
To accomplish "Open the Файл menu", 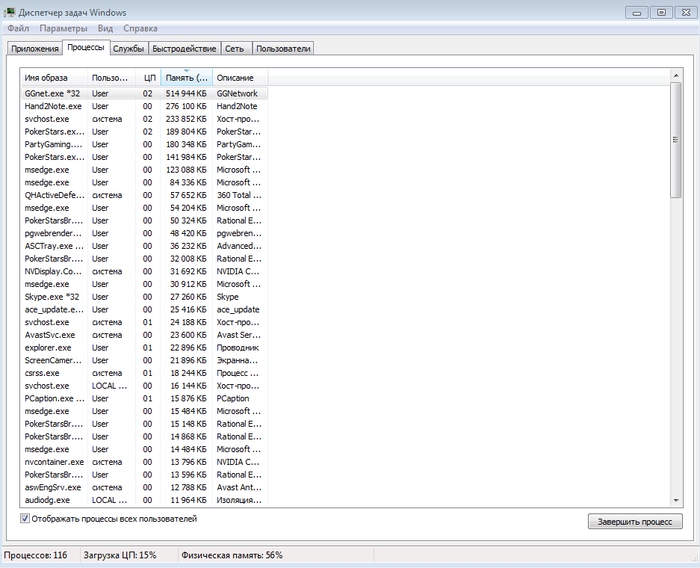I will point(18,29).
